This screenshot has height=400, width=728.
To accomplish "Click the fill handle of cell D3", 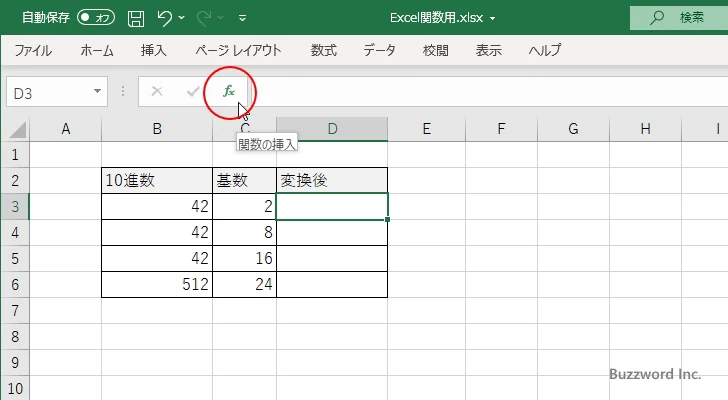I will 387,219.
